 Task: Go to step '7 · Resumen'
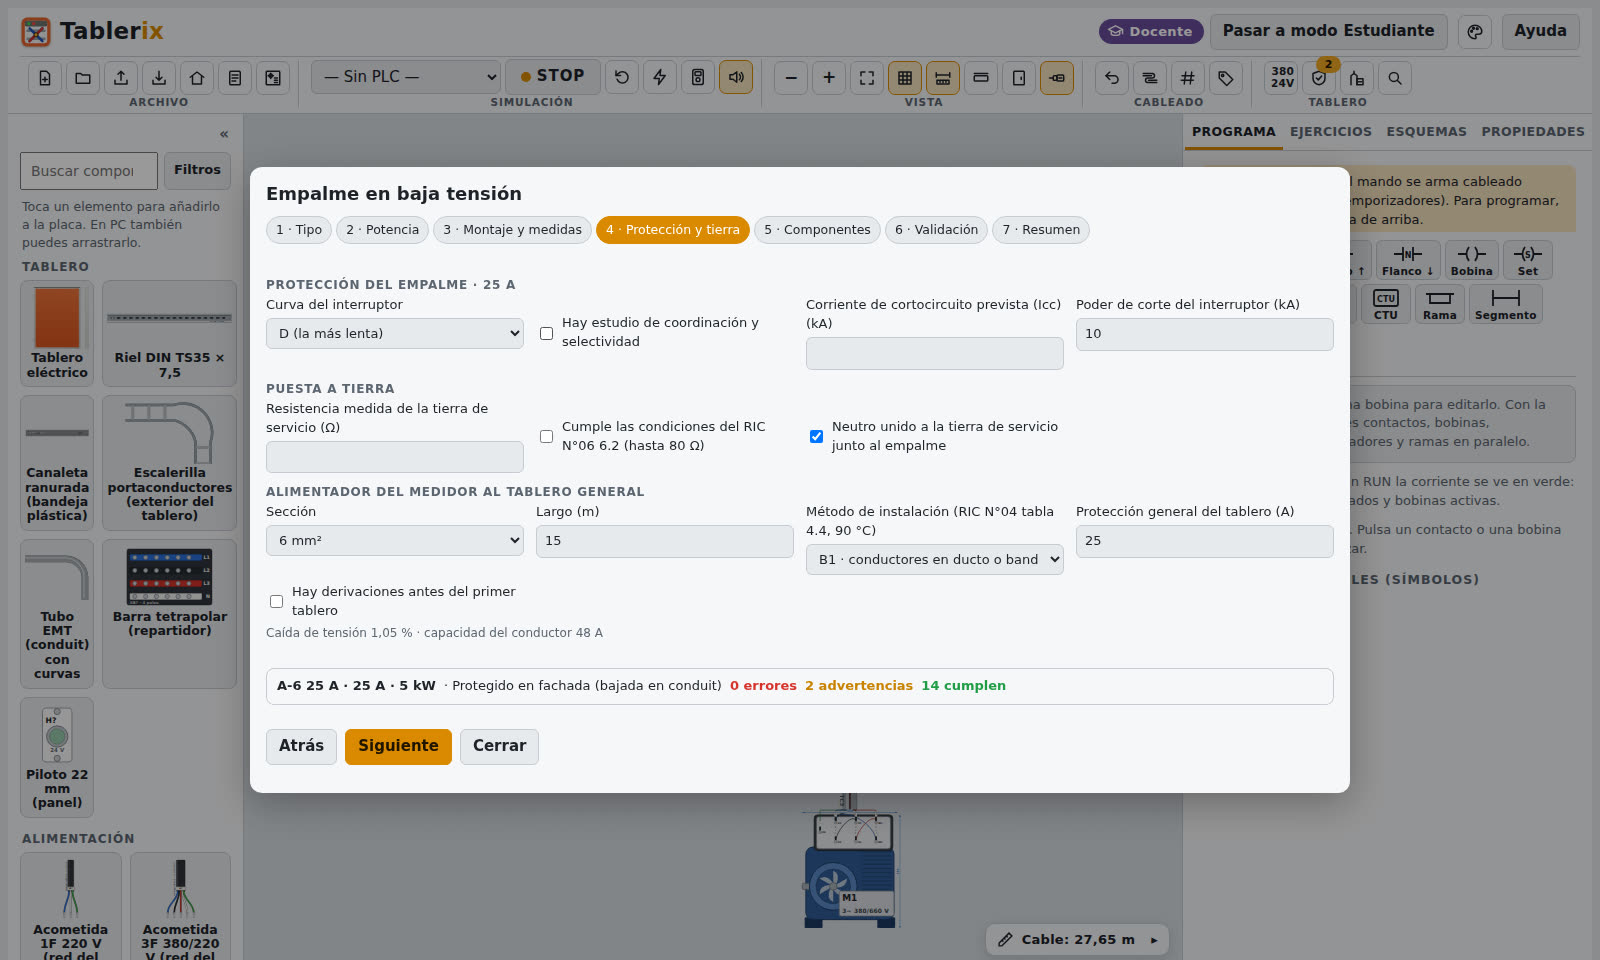(x=1041, y=230)
